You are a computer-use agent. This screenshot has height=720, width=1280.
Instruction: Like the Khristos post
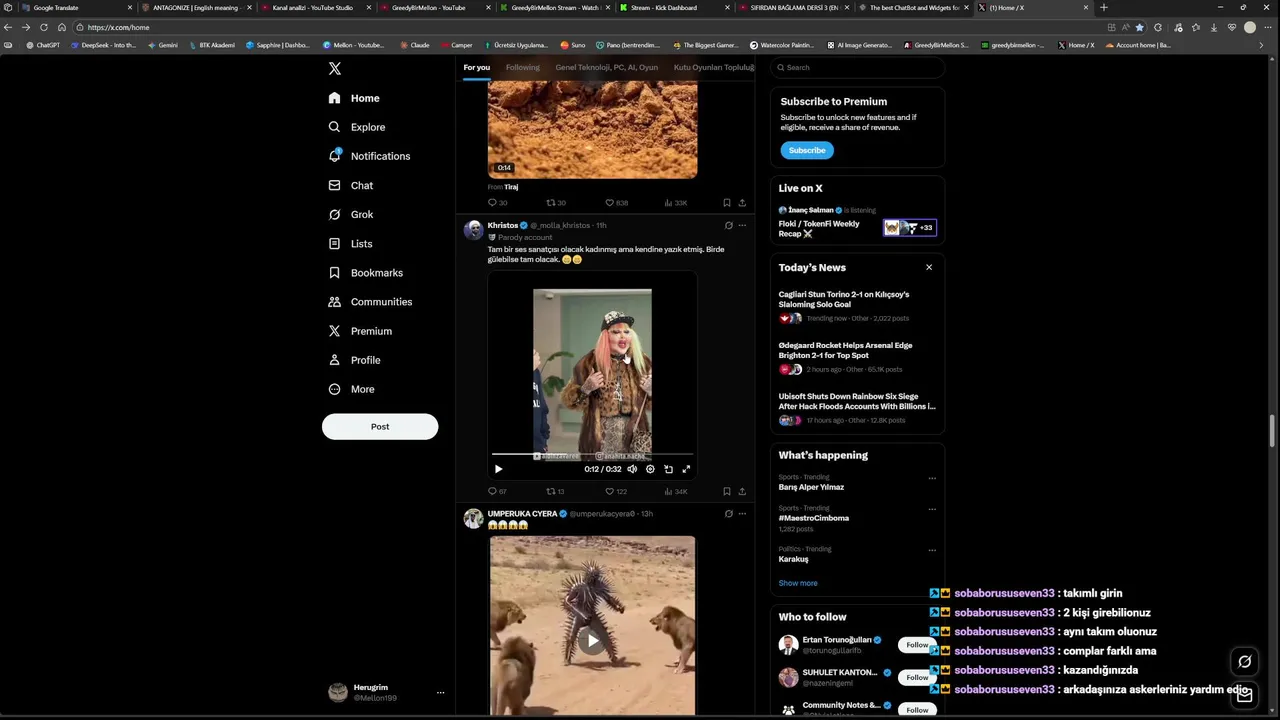coord(616,491)
